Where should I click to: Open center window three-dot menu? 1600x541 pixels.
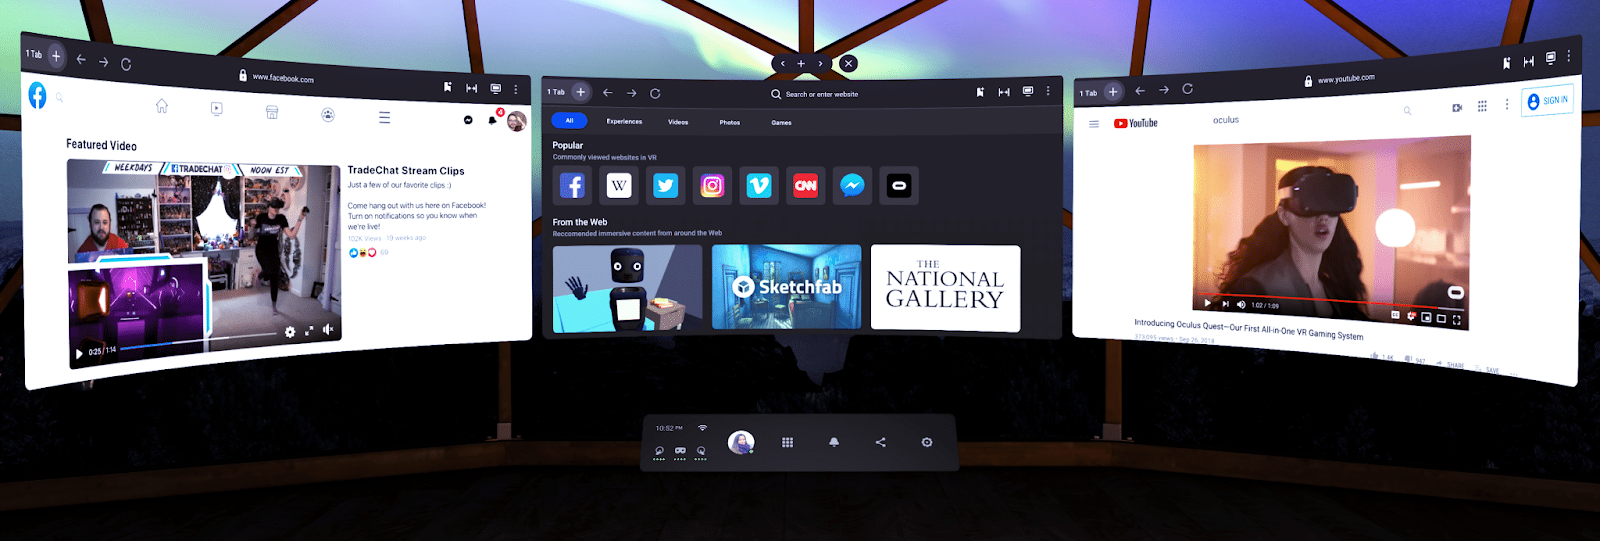pos(1048,91)
